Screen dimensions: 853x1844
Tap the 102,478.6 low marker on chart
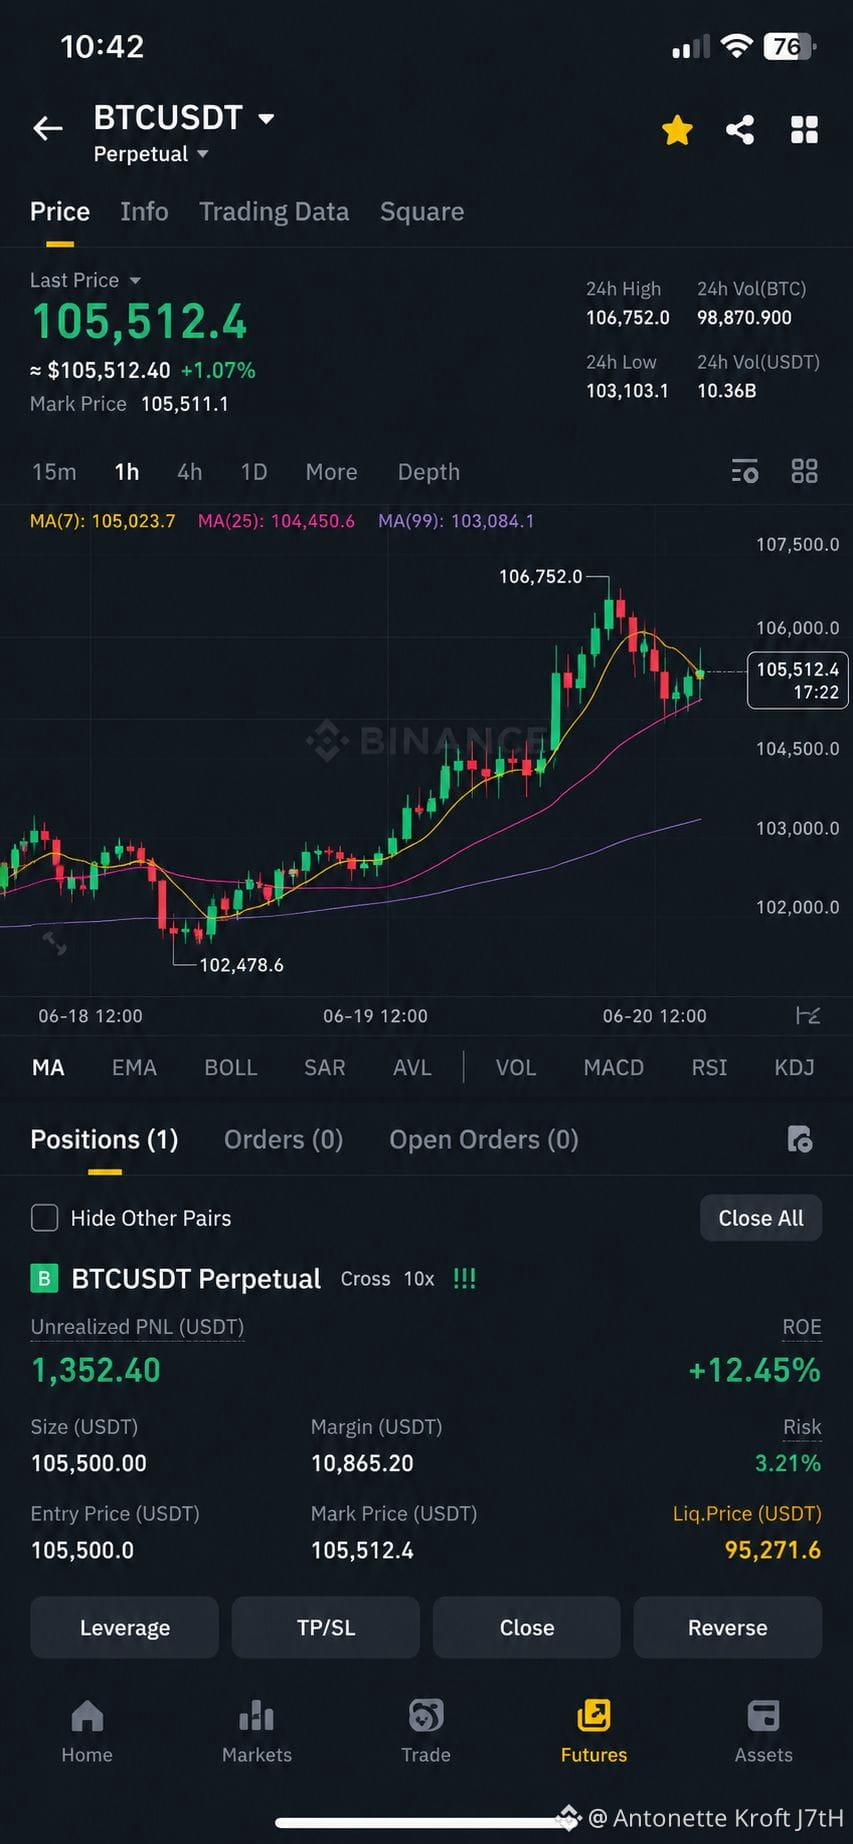point(241,965)
